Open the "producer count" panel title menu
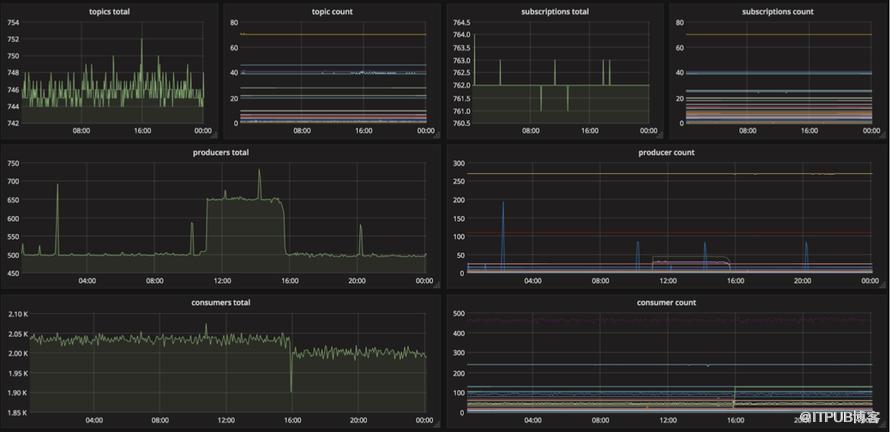Screen dimensions: 890x432 pos(666,152)
